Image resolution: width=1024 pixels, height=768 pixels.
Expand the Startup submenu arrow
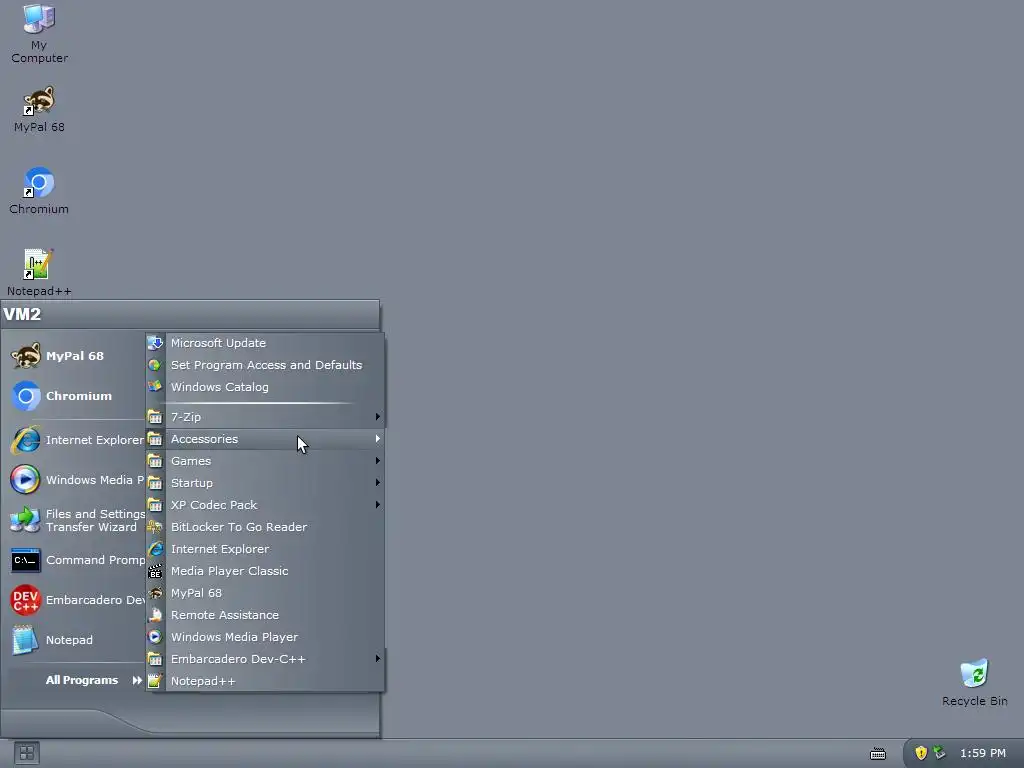pyautogui.click(x=377, y=483)
